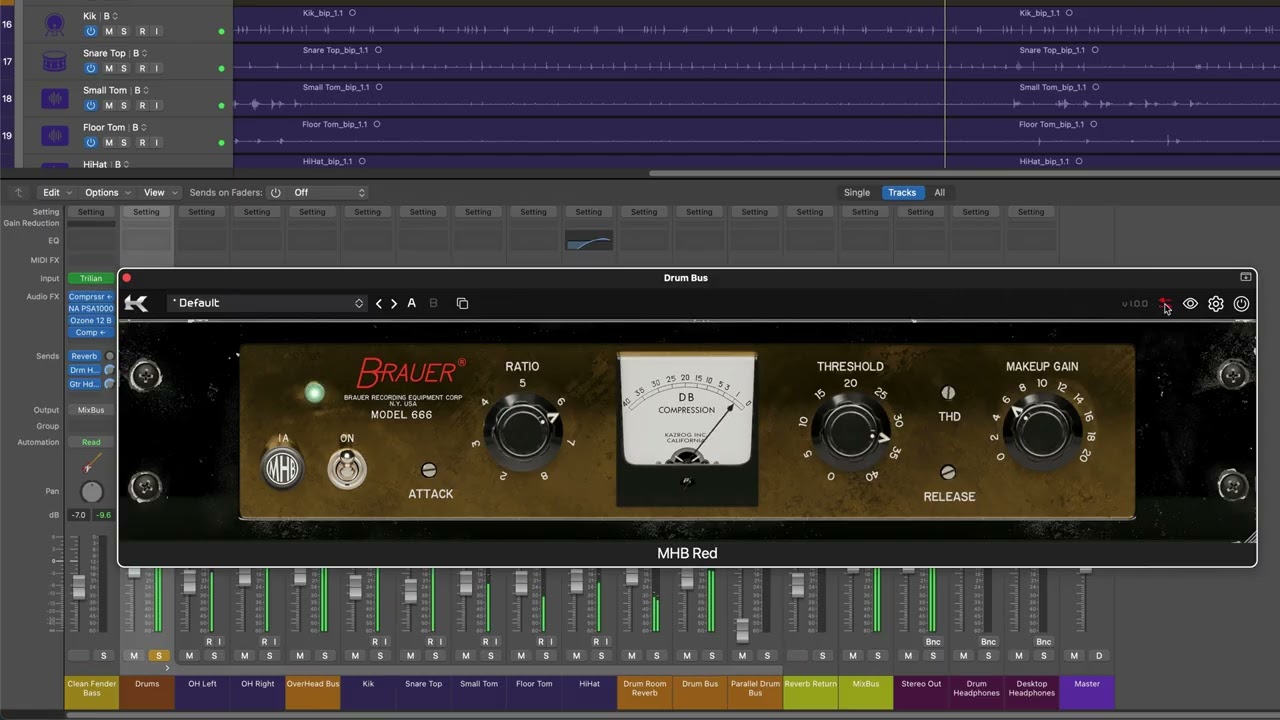Select B state in plugin header
Viewport: 1280px width, 720px height.
(x=433, y=303)
